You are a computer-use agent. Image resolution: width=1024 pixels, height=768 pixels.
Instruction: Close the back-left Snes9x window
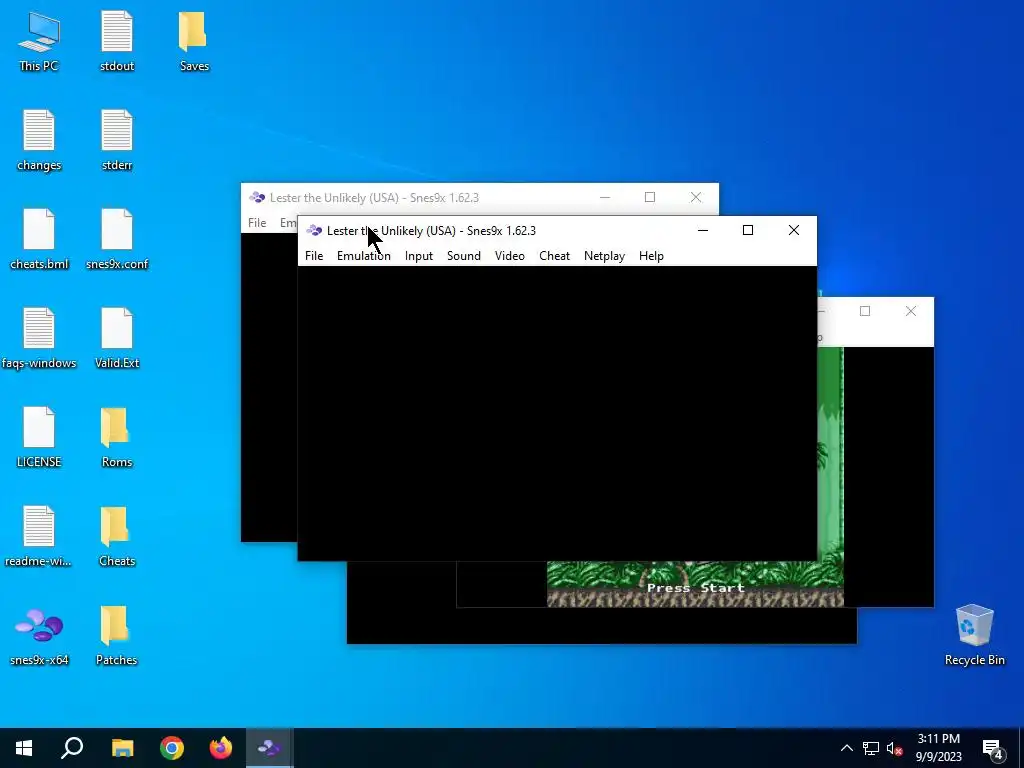click(696, 197)
